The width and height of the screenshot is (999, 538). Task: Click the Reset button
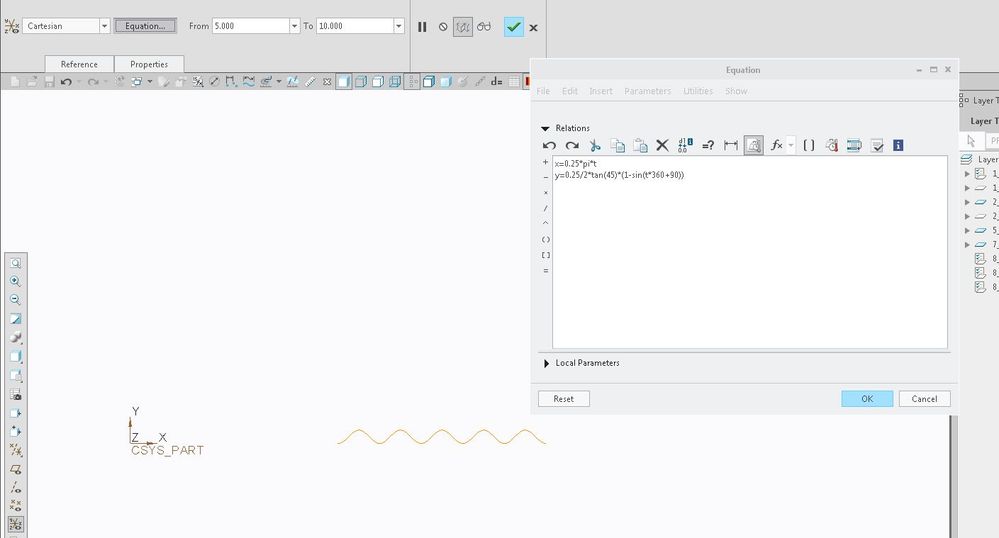coord(564,398)
